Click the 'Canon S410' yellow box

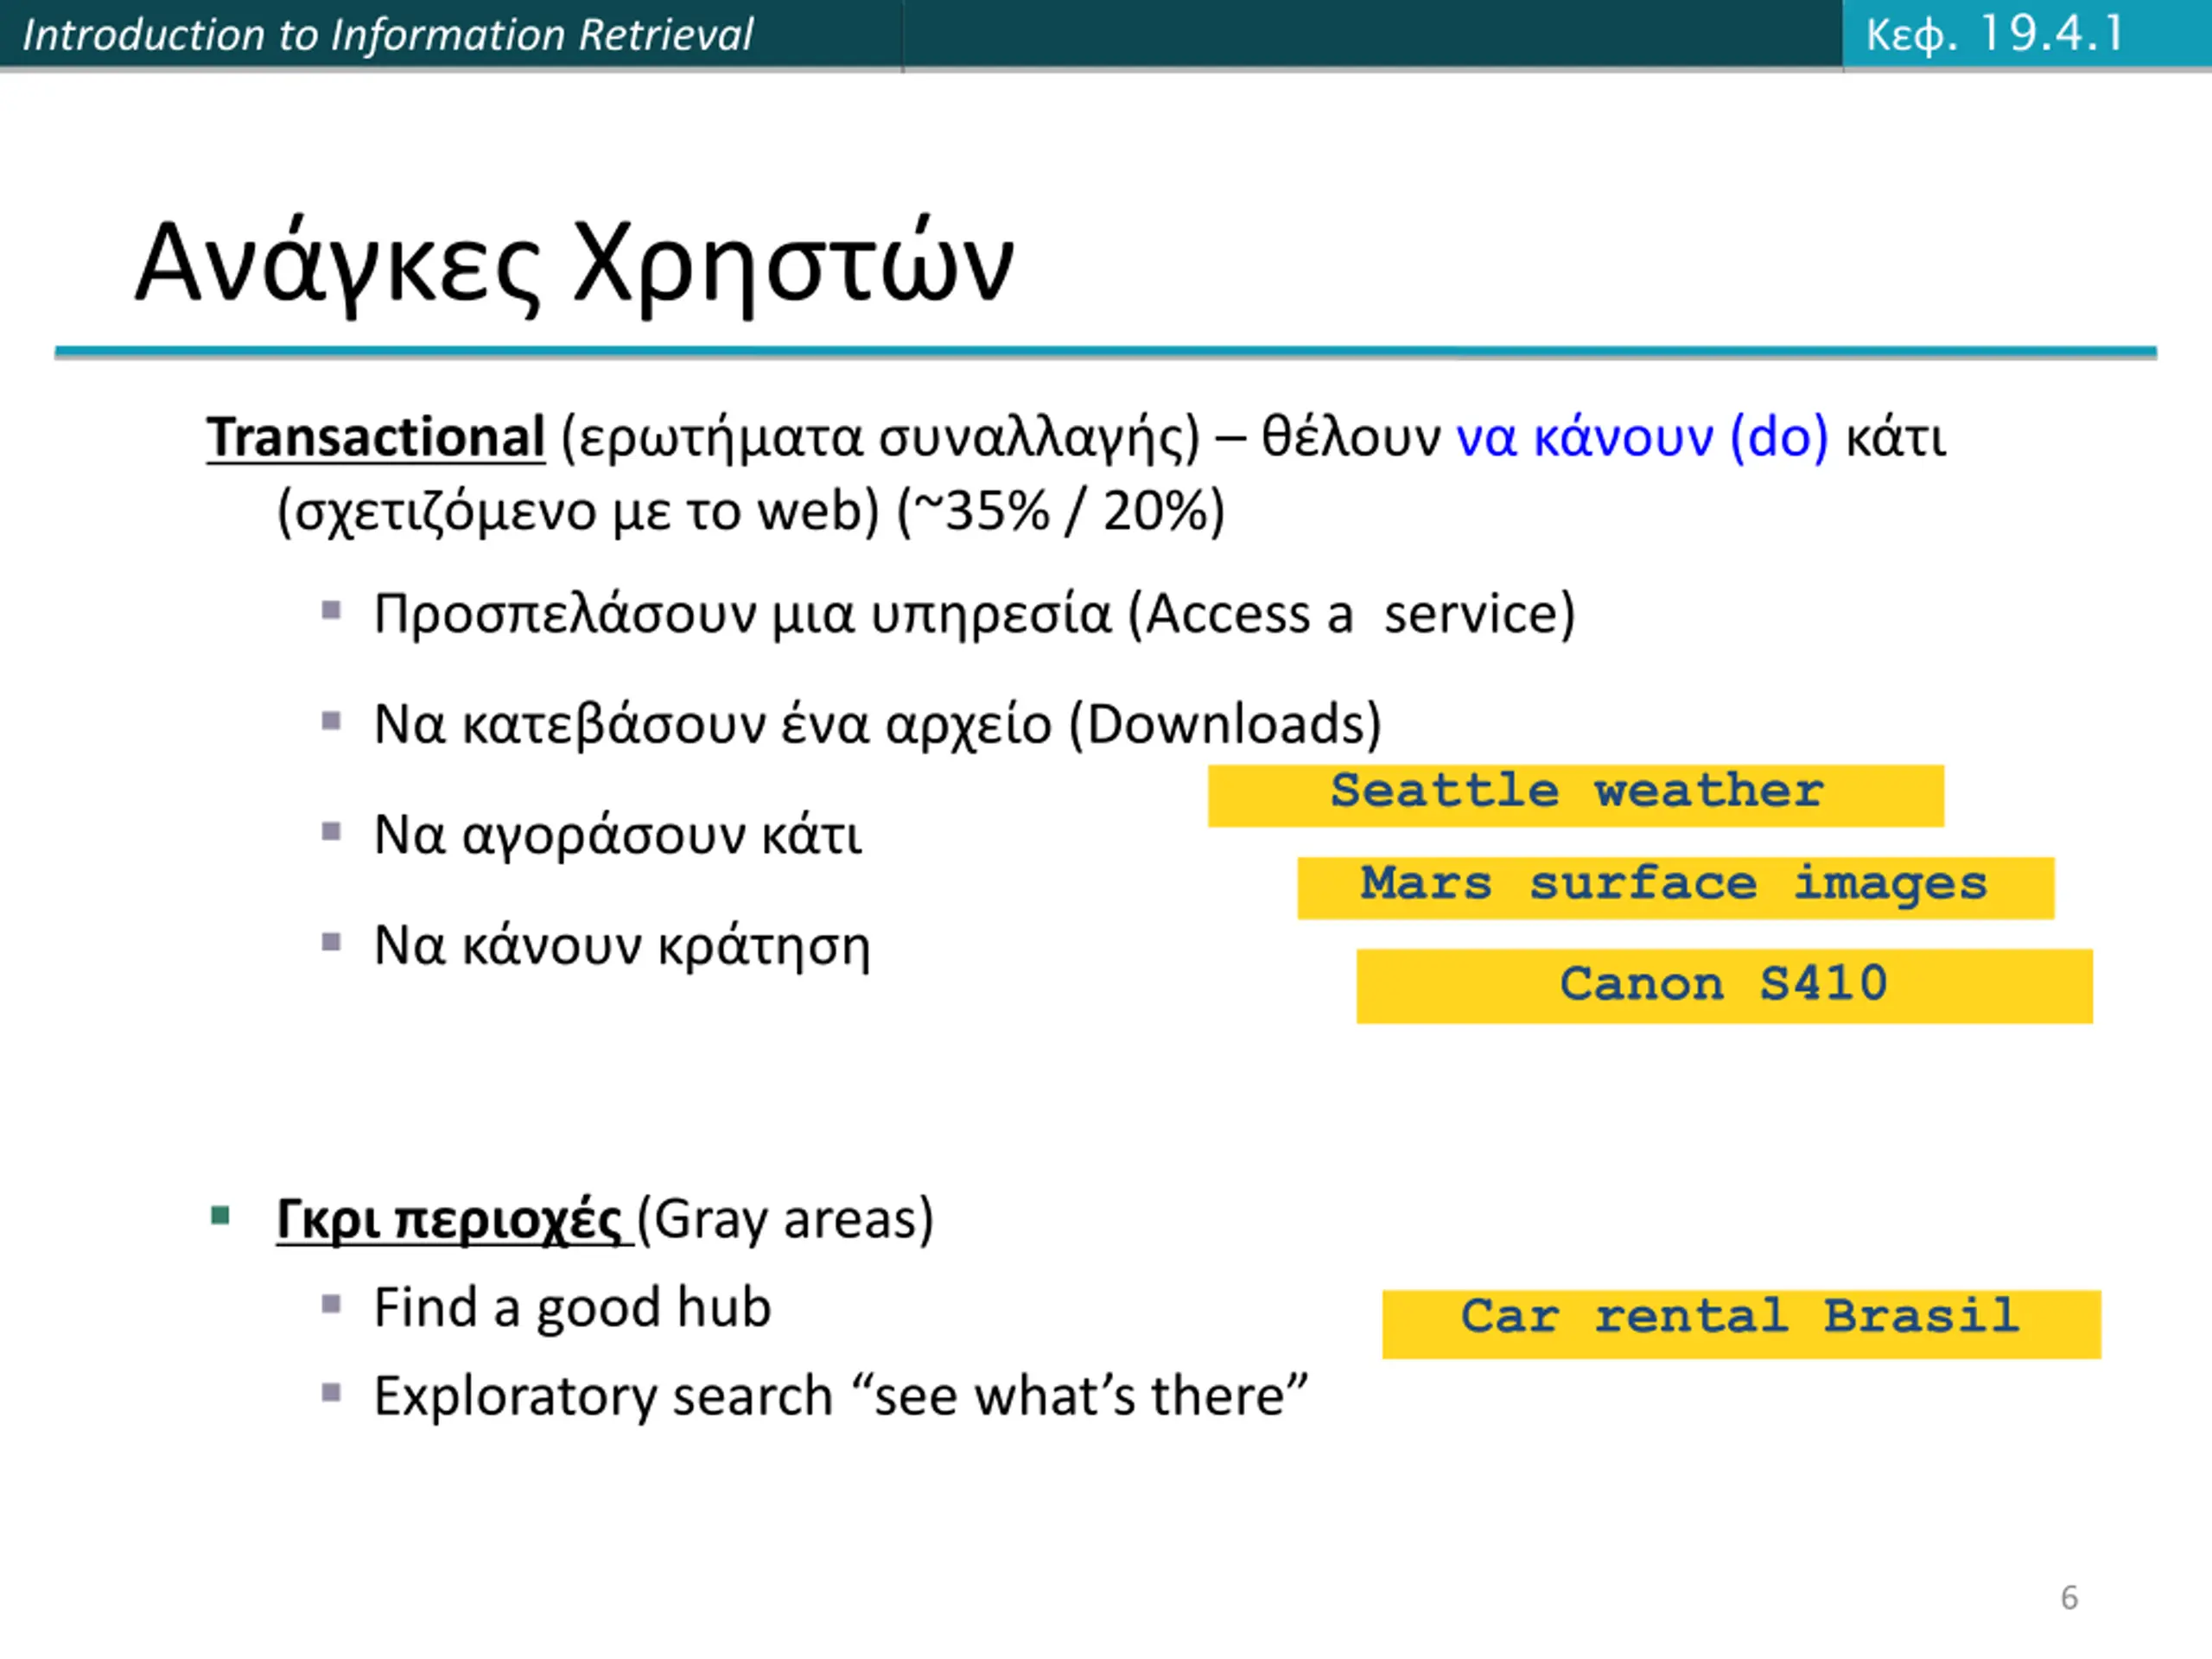[1725, 986]
